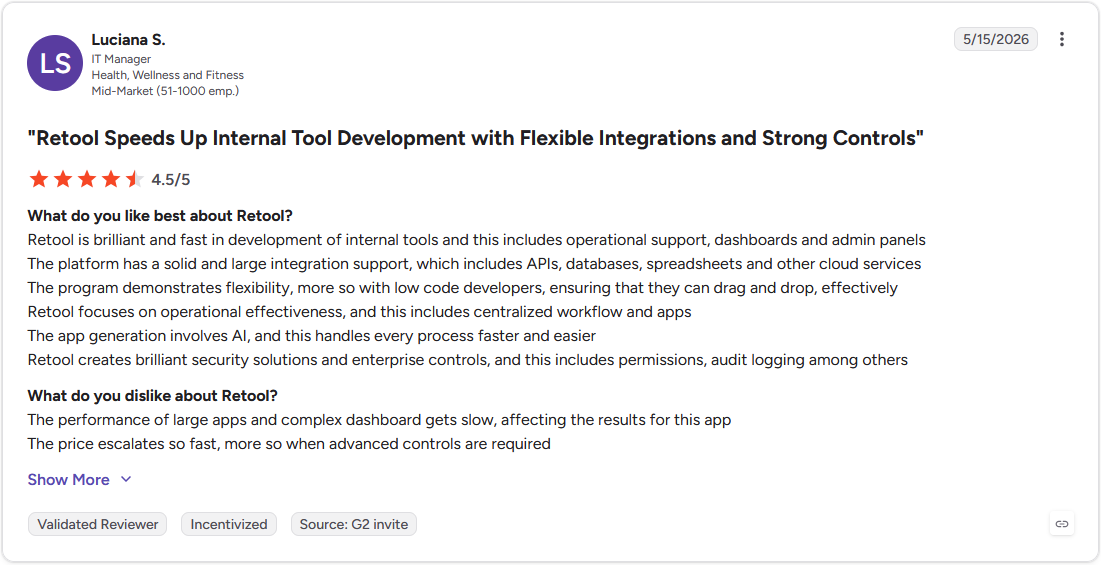Screen dimensions: 1101x565
Task: Click the Source: G2 invite tag
Action: coord(354,524)
